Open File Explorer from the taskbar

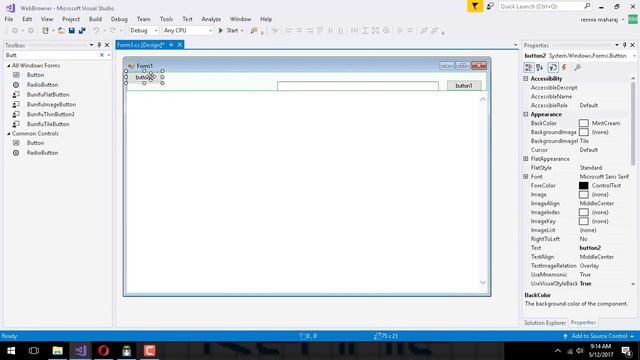pos(58,351)
